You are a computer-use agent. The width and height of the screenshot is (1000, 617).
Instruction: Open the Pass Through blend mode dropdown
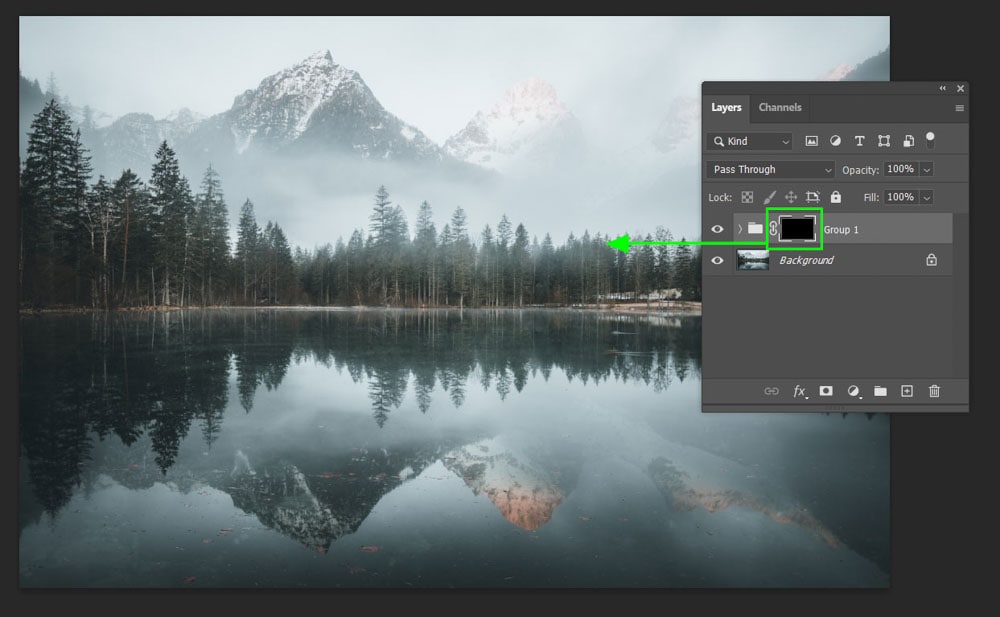[770, 170]
